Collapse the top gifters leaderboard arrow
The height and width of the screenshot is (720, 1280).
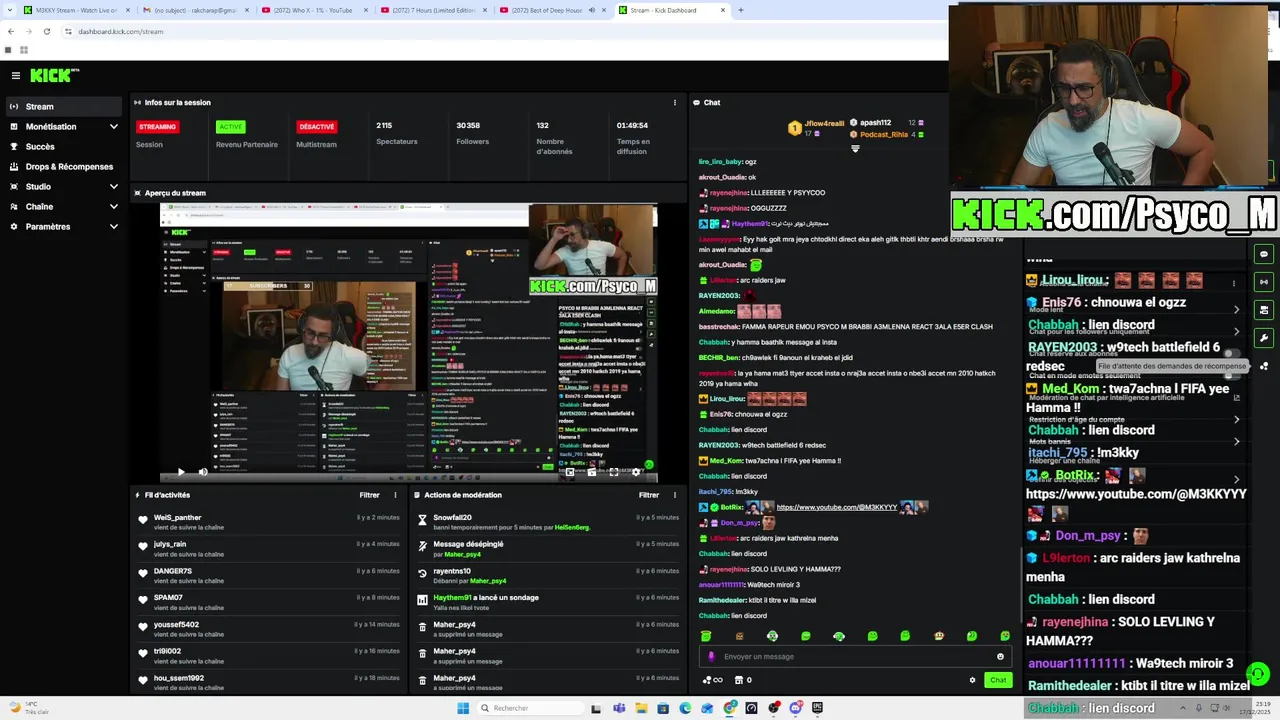pyautogui.click(x=855, y=149)
